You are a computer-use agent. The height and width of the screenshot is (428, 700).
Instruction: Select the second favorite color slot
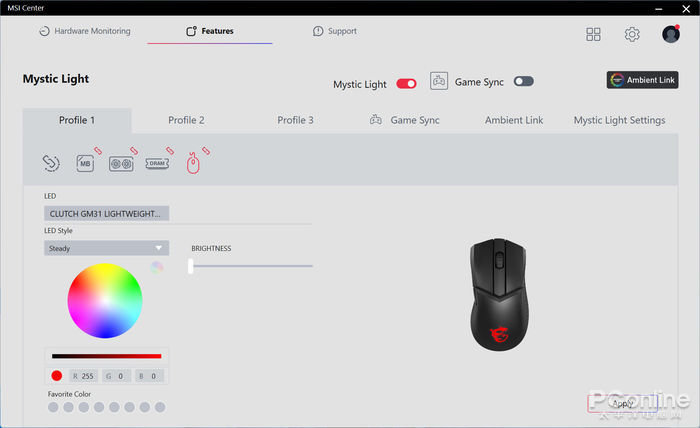point(68,407)
